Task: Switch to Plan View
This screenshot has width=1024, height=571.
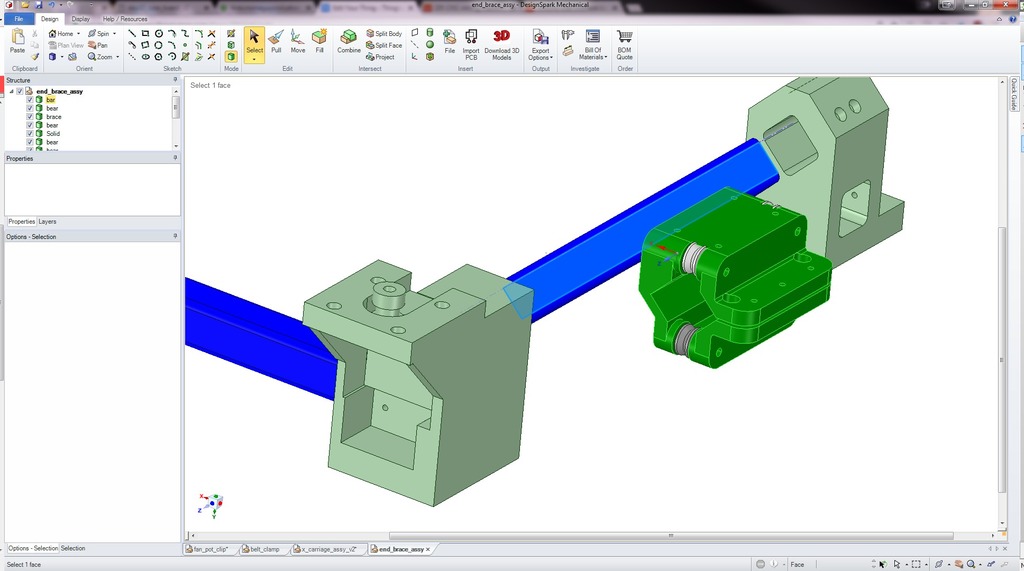Action: [66, 45]
